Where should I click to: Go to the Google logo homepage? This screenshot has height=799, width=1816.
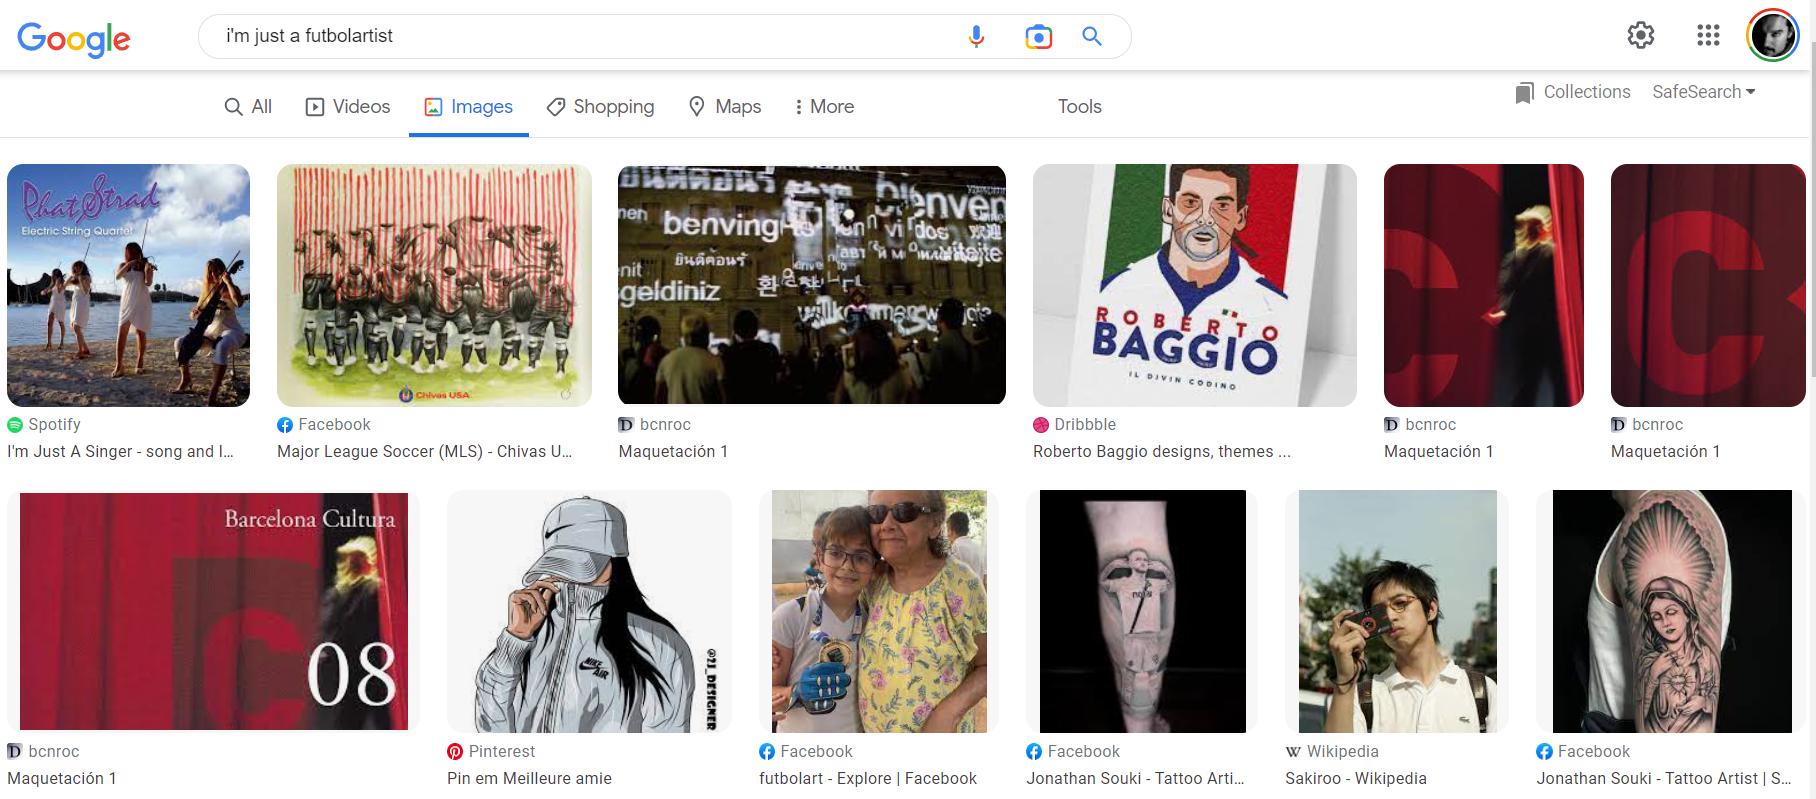(74, 38)
